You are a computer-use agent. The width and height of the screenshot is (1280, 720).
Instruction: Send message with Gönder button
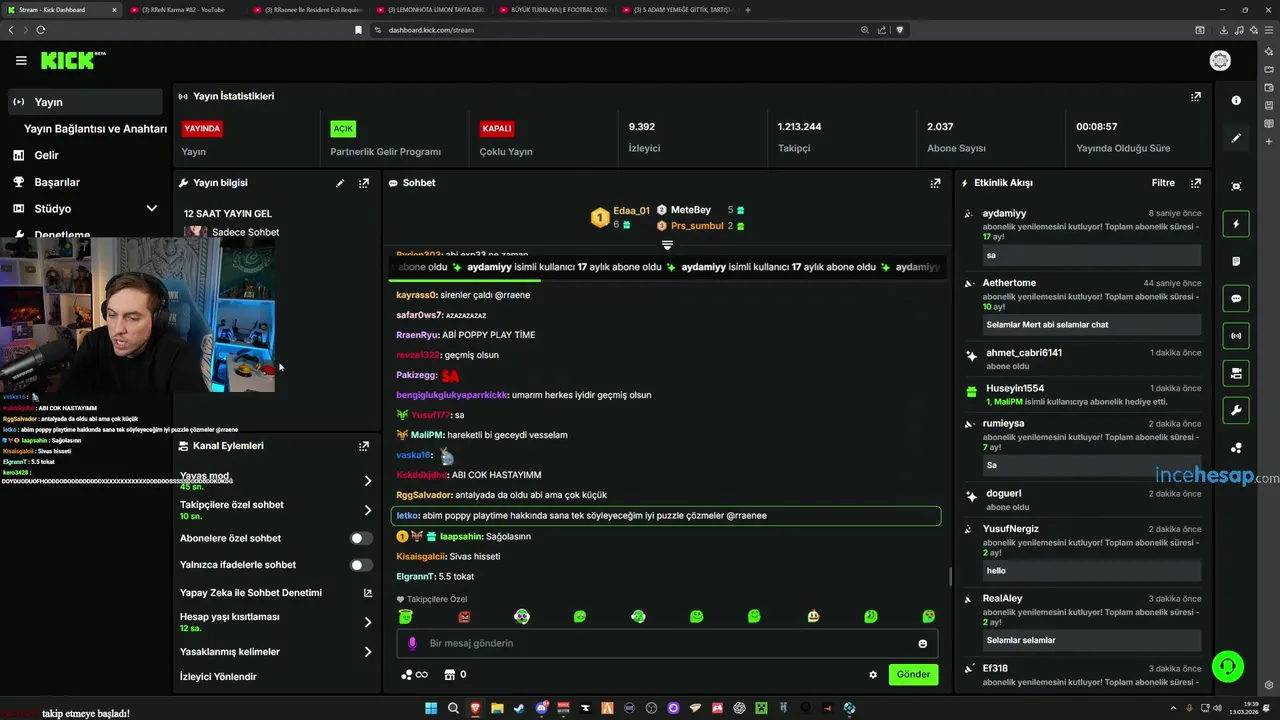(x=913, y=675)
